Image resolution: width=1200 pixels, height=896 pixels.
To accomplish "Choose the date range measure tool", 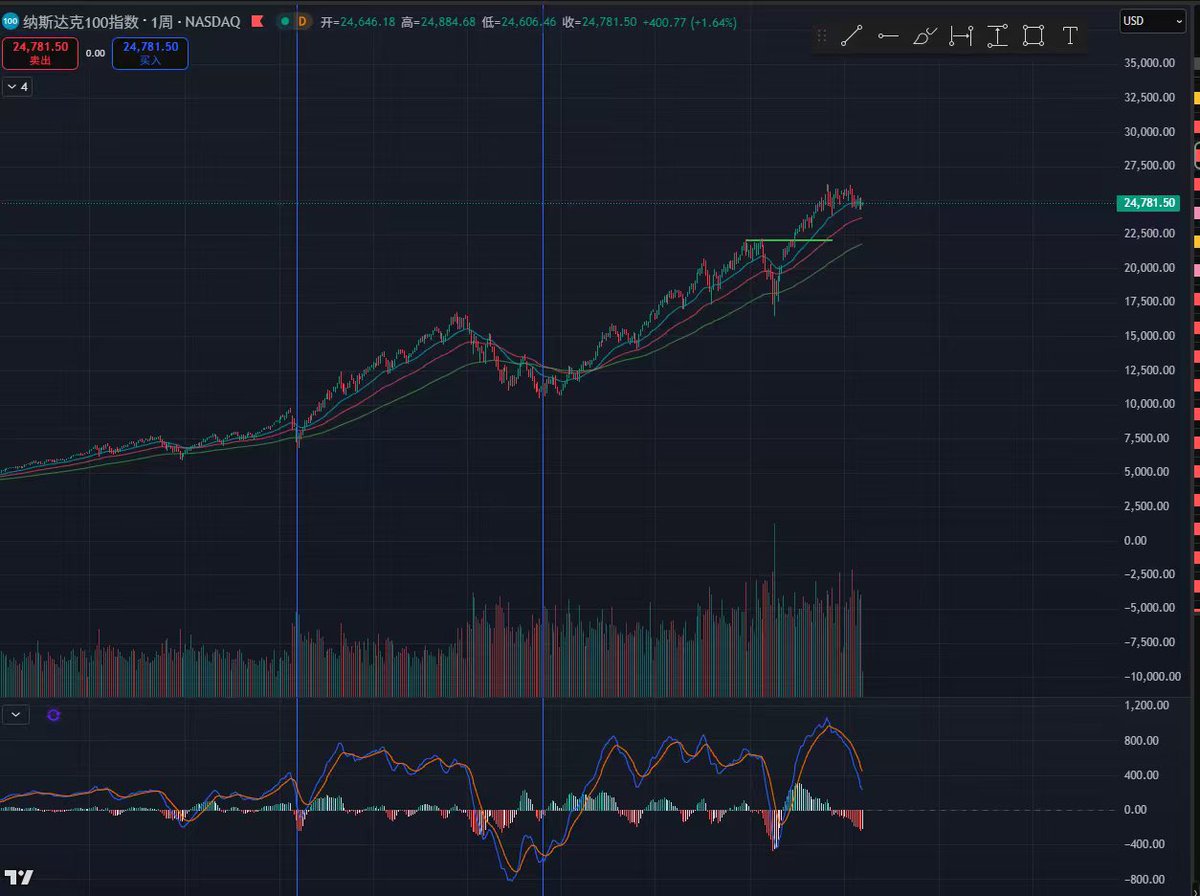I will pyautogui.click(x=961, y=37).
